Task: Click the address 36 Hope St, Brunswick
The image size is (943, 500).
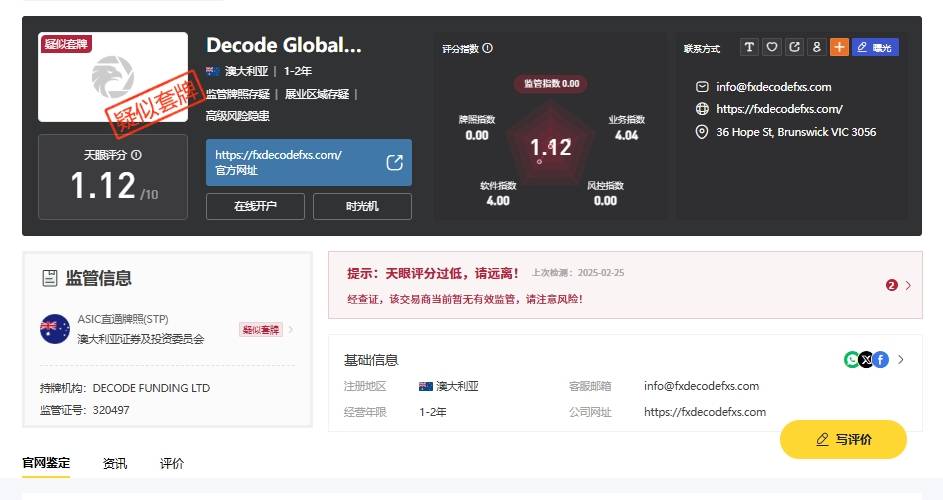Action: point(796,132)
